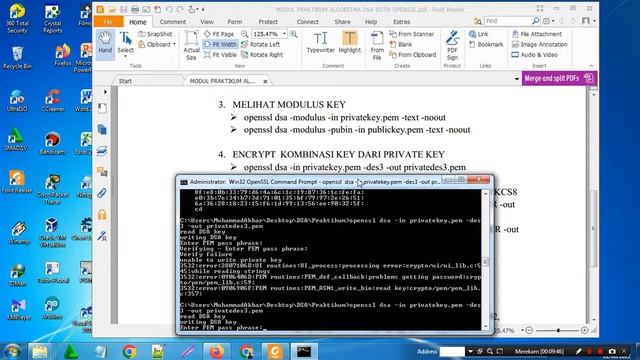This screenshot has width=640, height=360.
Task: Insert a Link
Action: point(478,34)
